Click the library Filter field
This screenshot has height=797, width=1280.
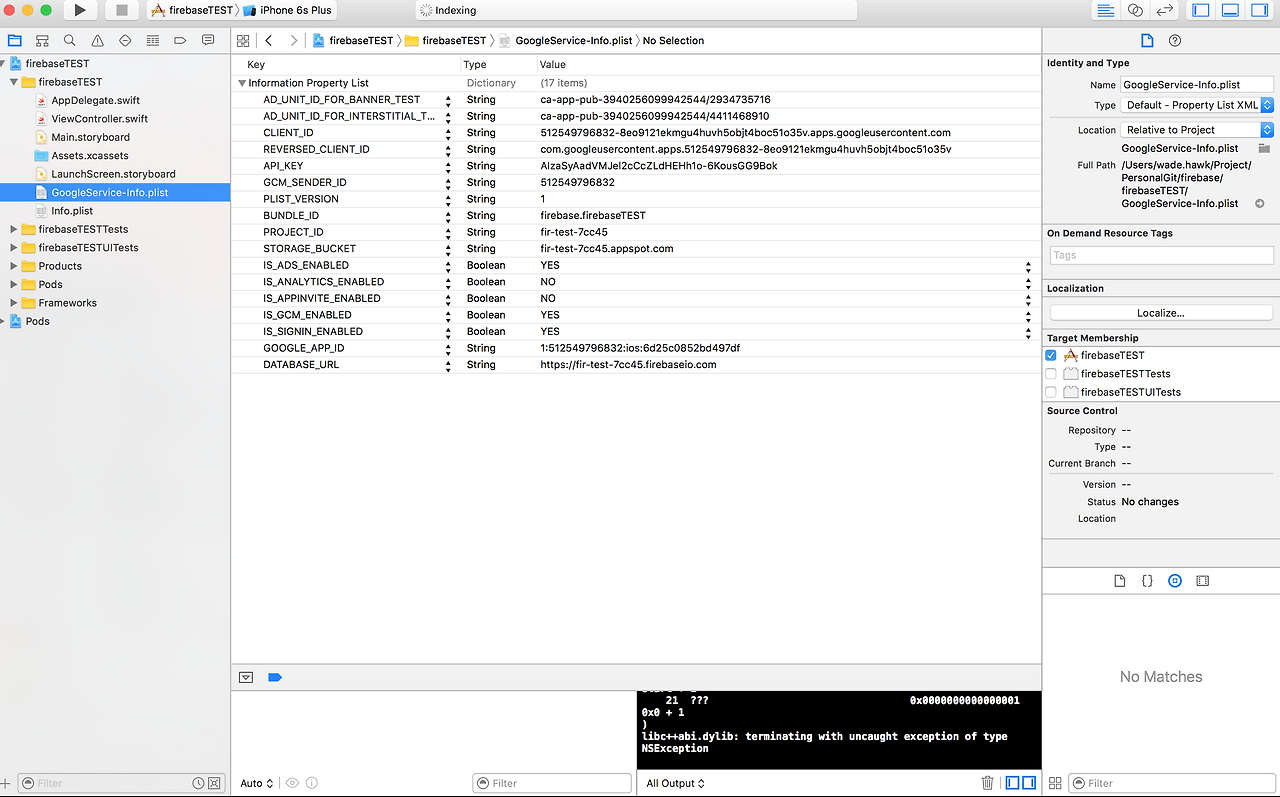(x=1170, y=783)
